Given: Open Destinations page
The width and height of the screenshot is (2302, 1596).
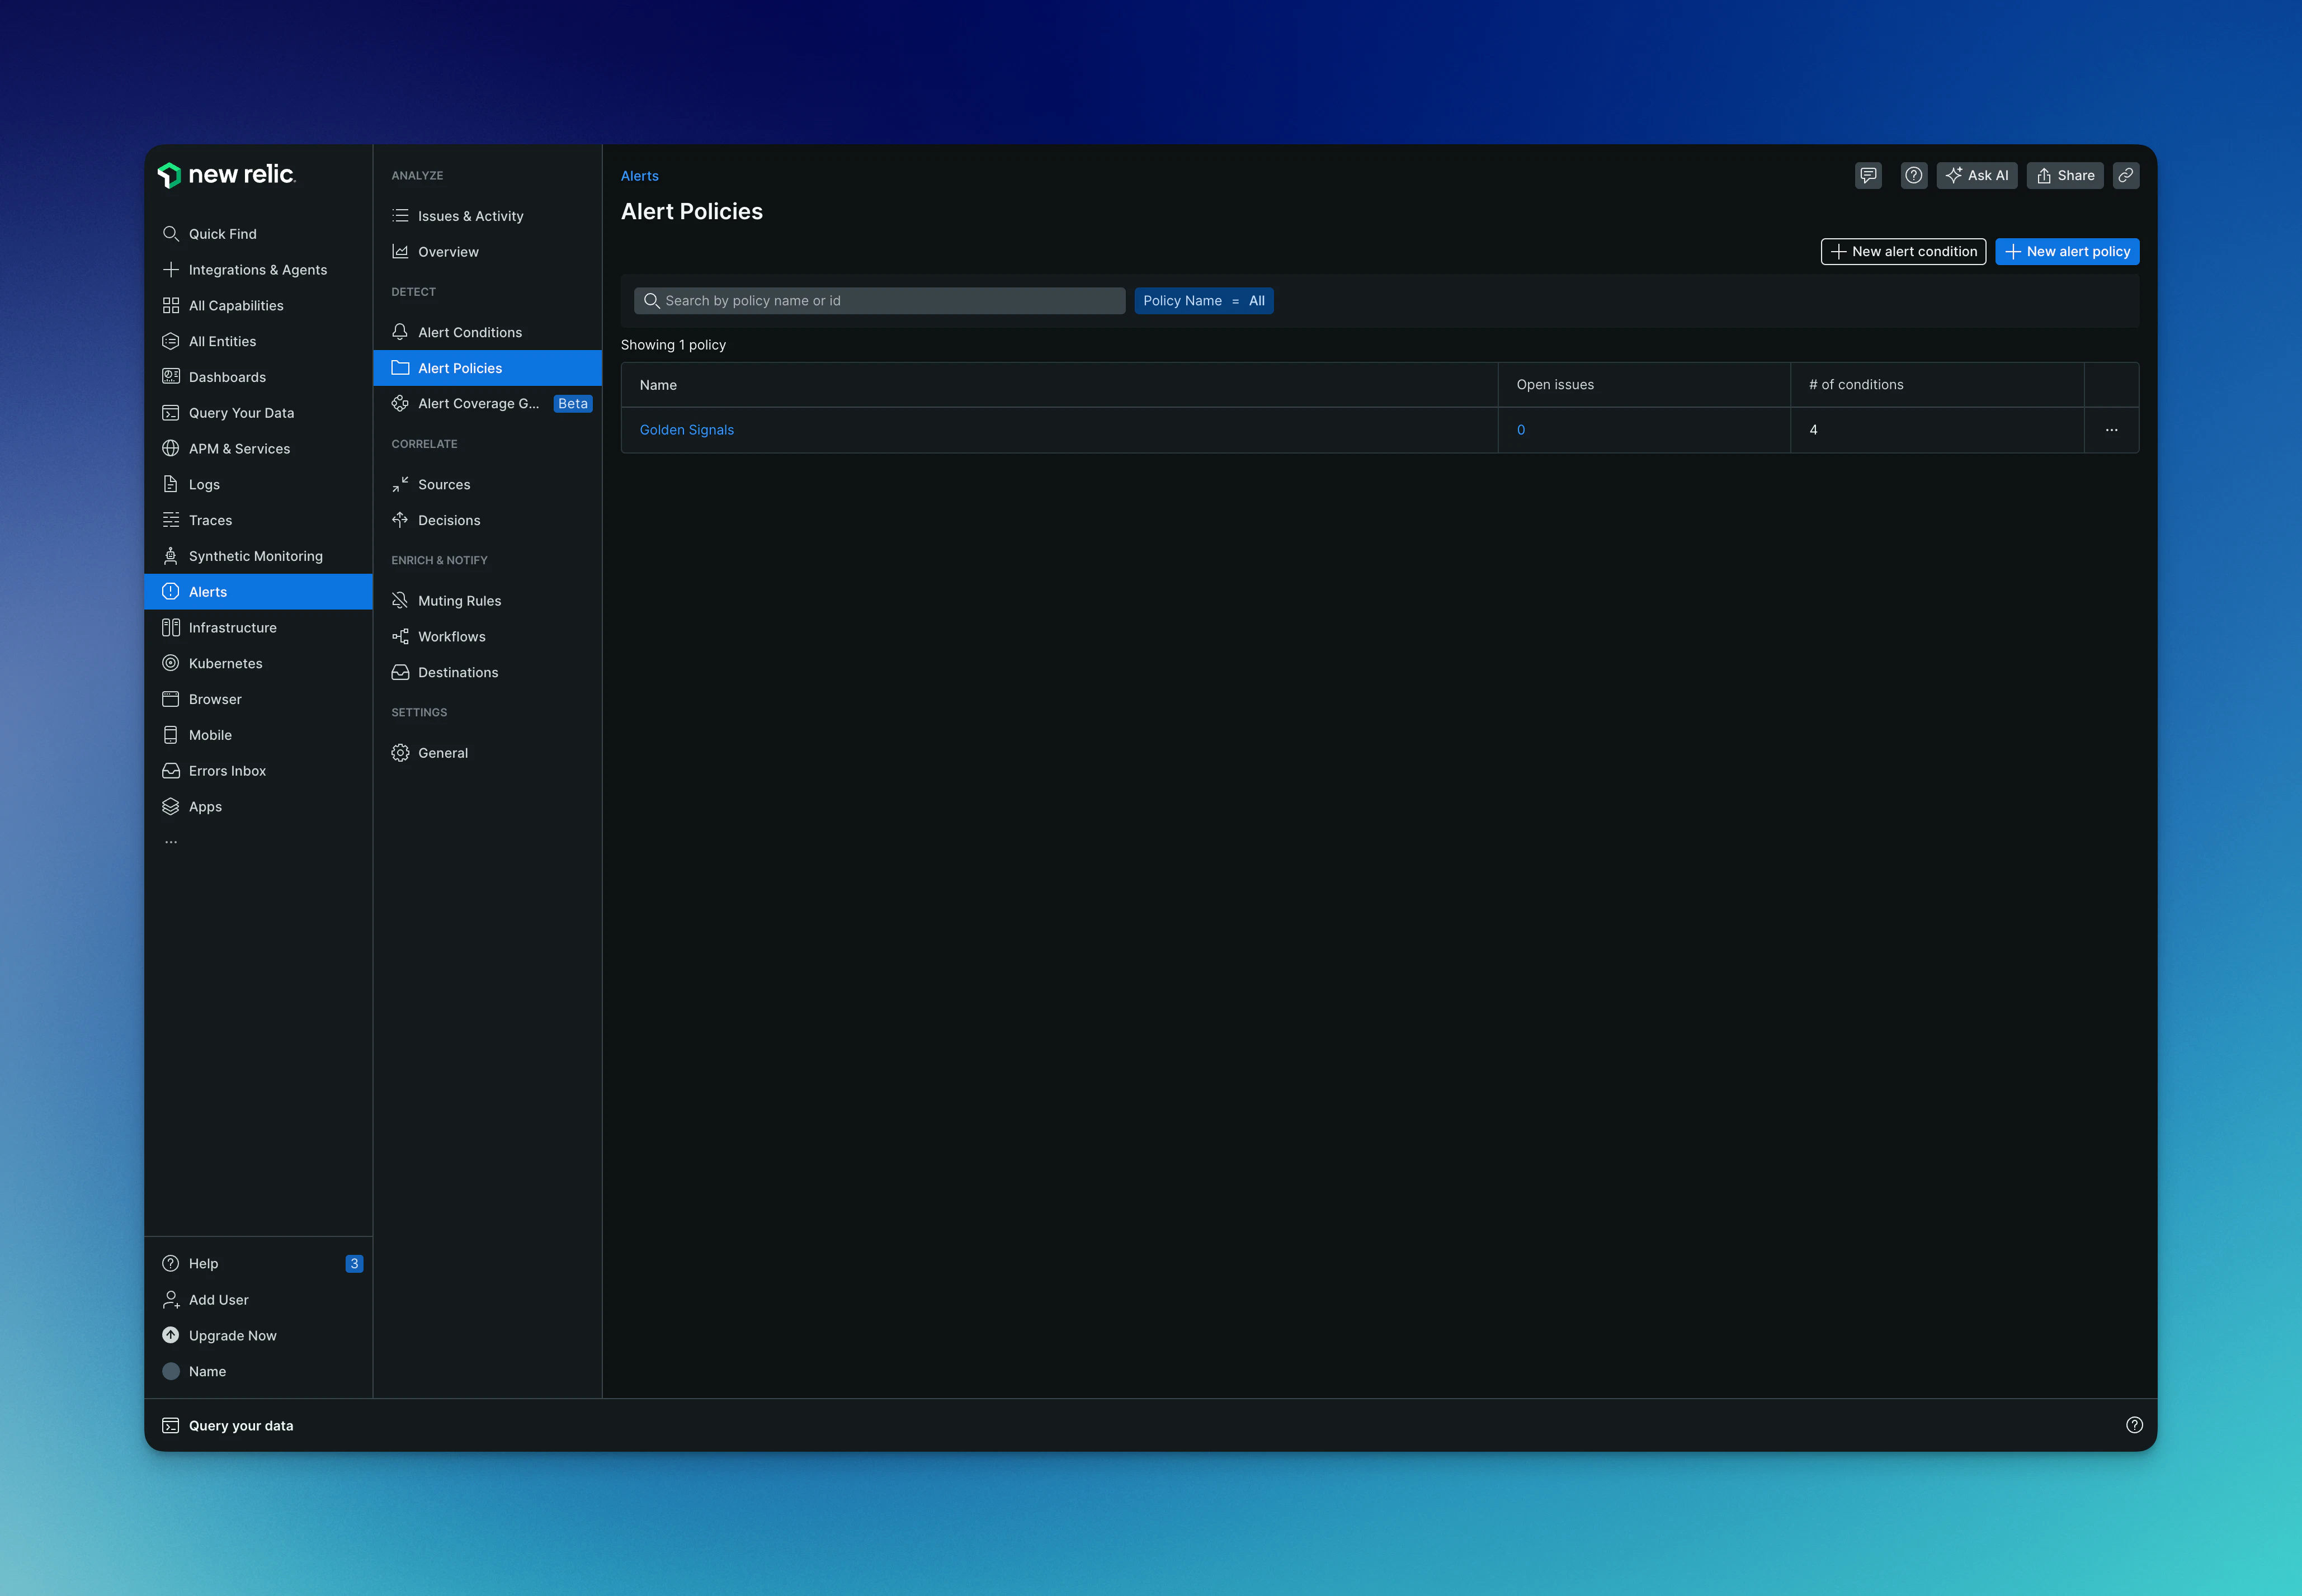Looking at the screenshot, I should [x=487, y=673].
